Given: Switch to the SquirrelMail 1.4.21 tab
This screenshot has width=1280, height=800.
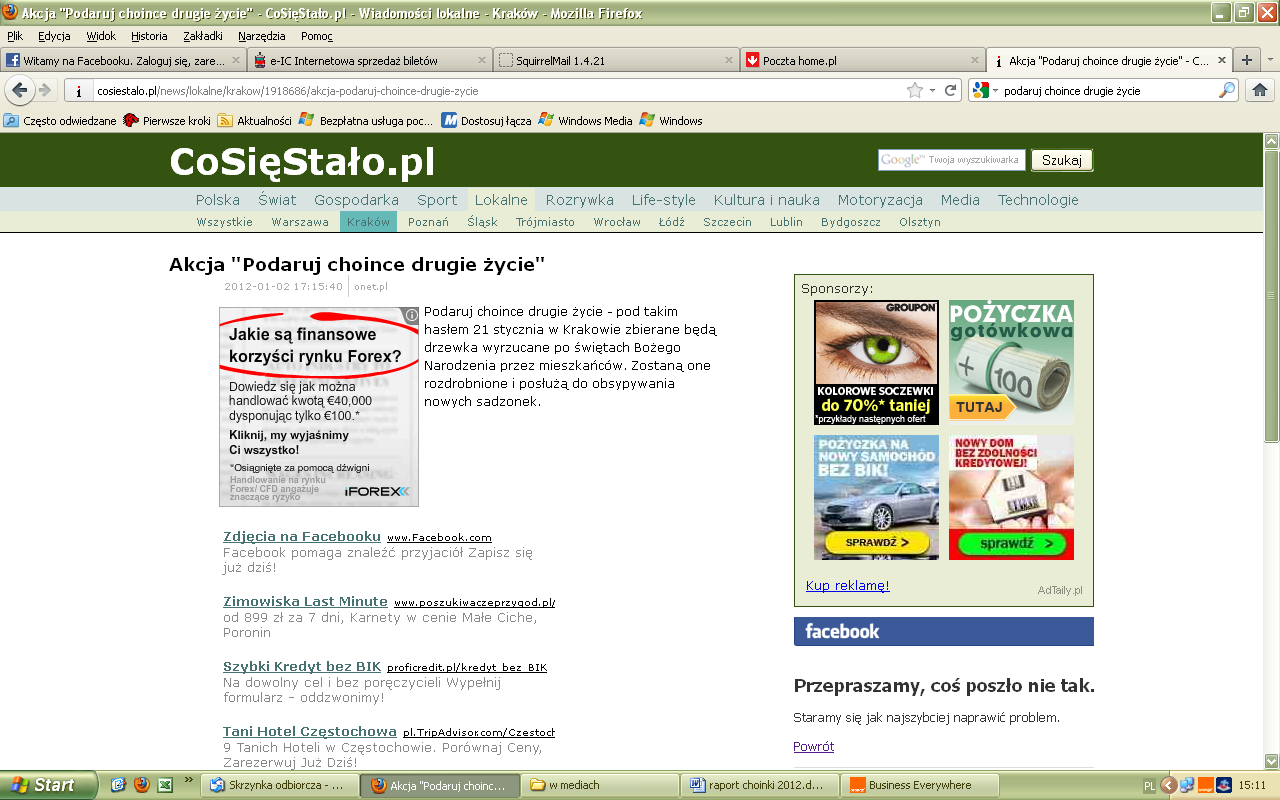Looking at the screenshot, I should 616,60.
